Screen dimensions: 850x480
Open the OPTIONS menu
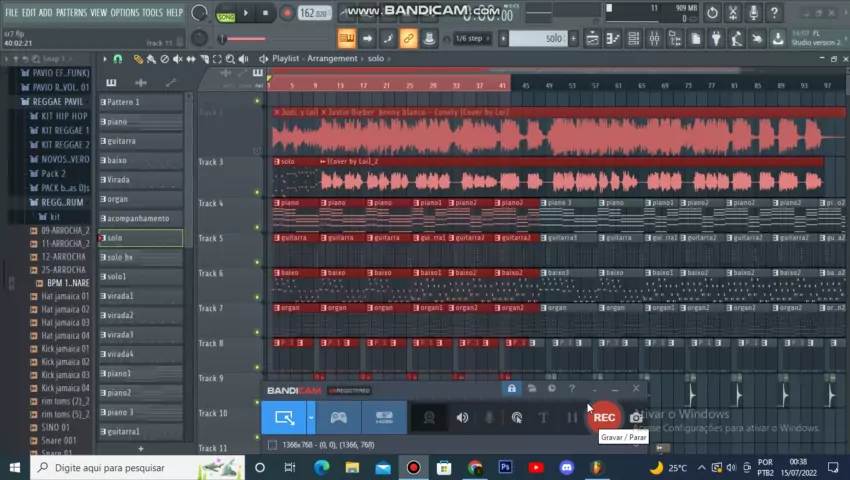(x=125, y=12)
